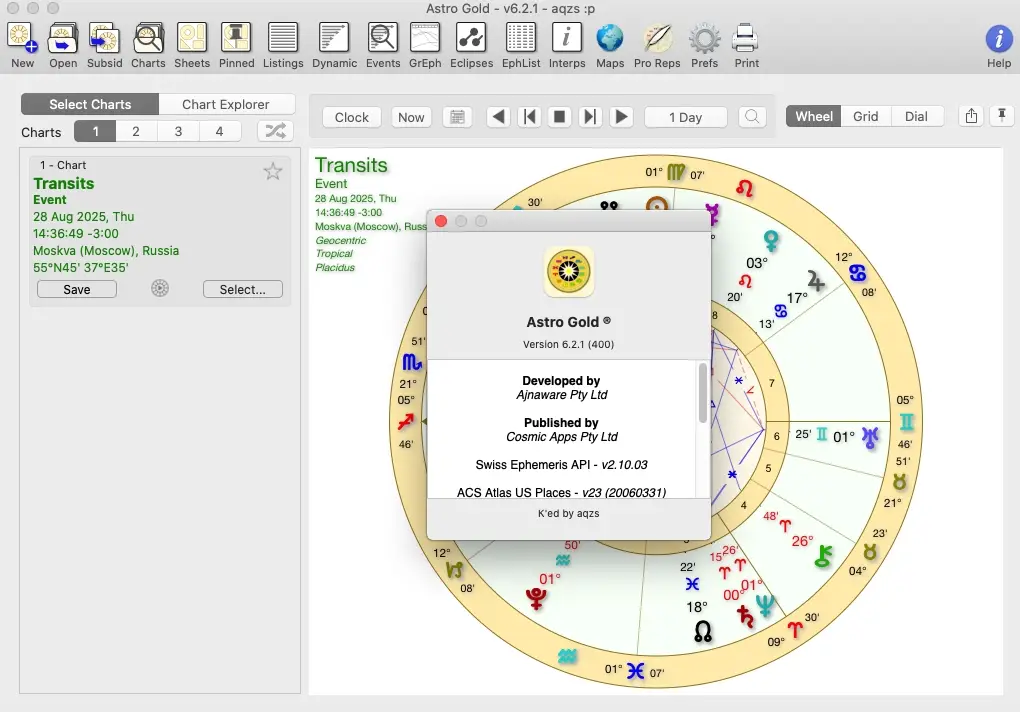Click the shuffle charts icon
This screenshot has height=712, width=1020.
click(x=275, y=131)
